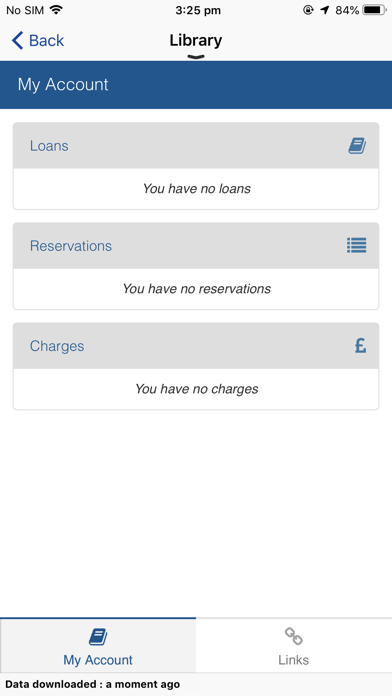Image resolution: width=392 pixels, height=696 pixels.
Task: Select the My Account tab label
Action: coord(98,660)
